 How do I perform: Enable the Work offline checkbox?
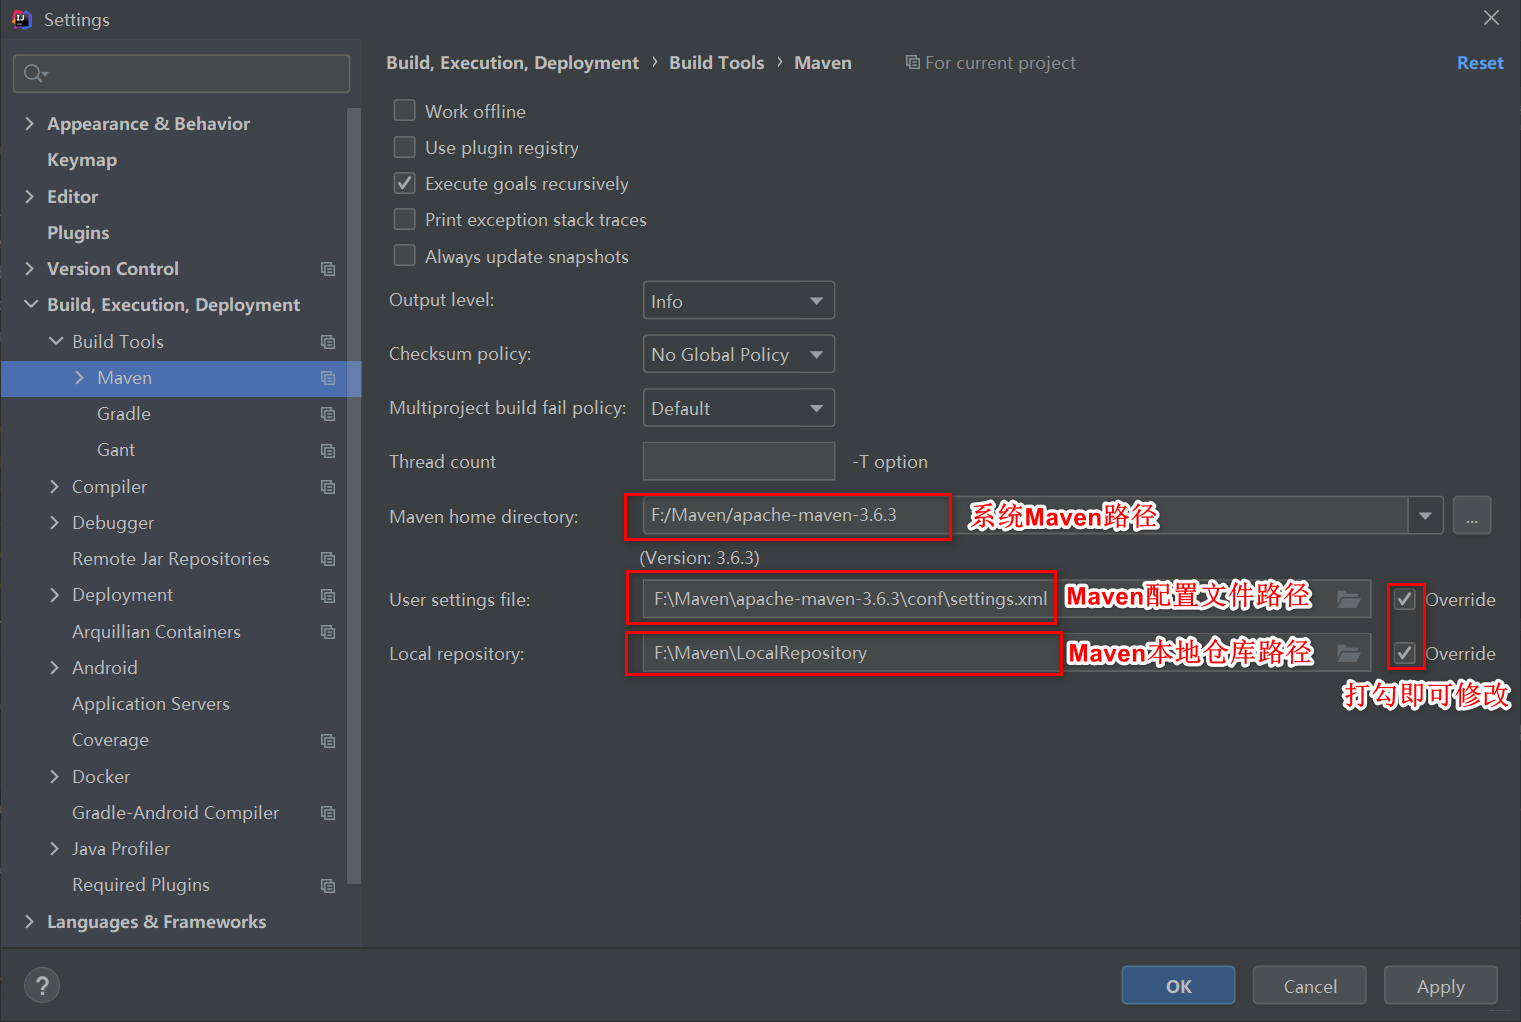point(404,110)
